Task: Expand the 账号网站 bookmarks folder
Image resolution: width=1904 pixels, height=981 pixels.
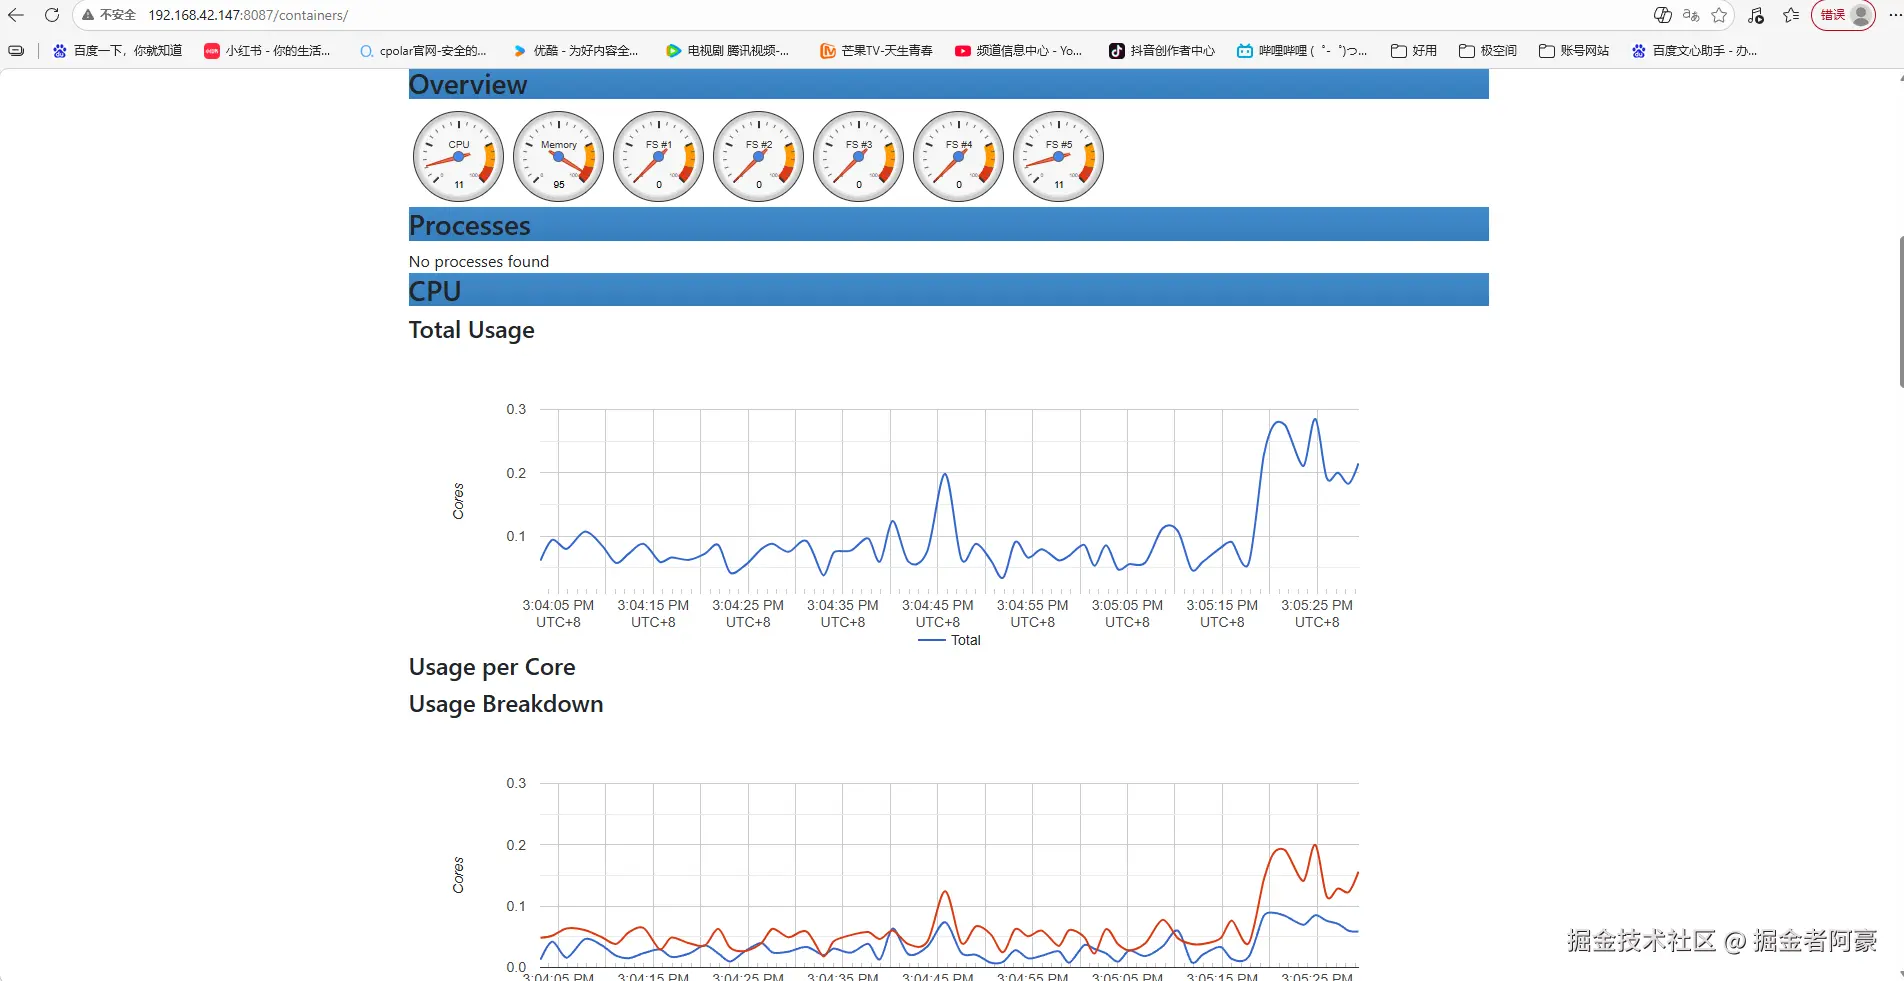Action: [1574, 51]
